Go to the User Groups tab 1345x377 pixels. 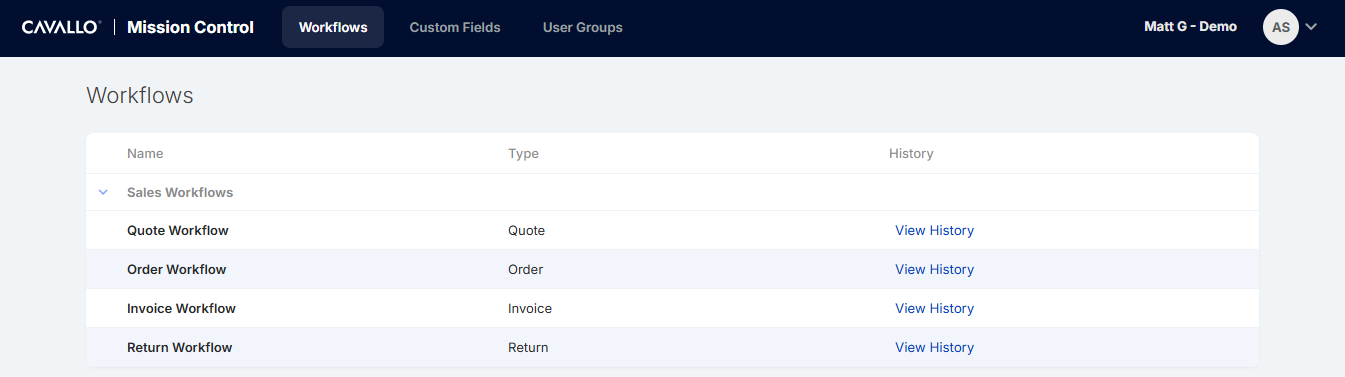pos(583,27)
